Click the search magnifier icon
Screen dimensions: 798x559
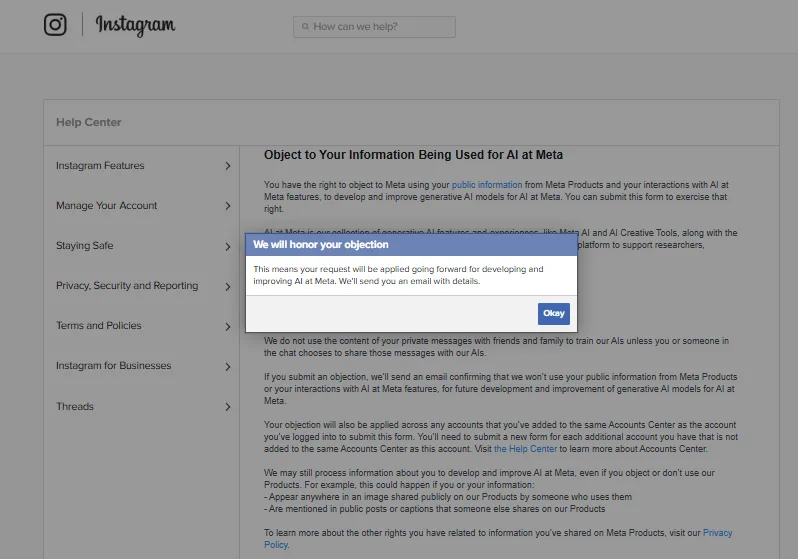tap(305, 26)
